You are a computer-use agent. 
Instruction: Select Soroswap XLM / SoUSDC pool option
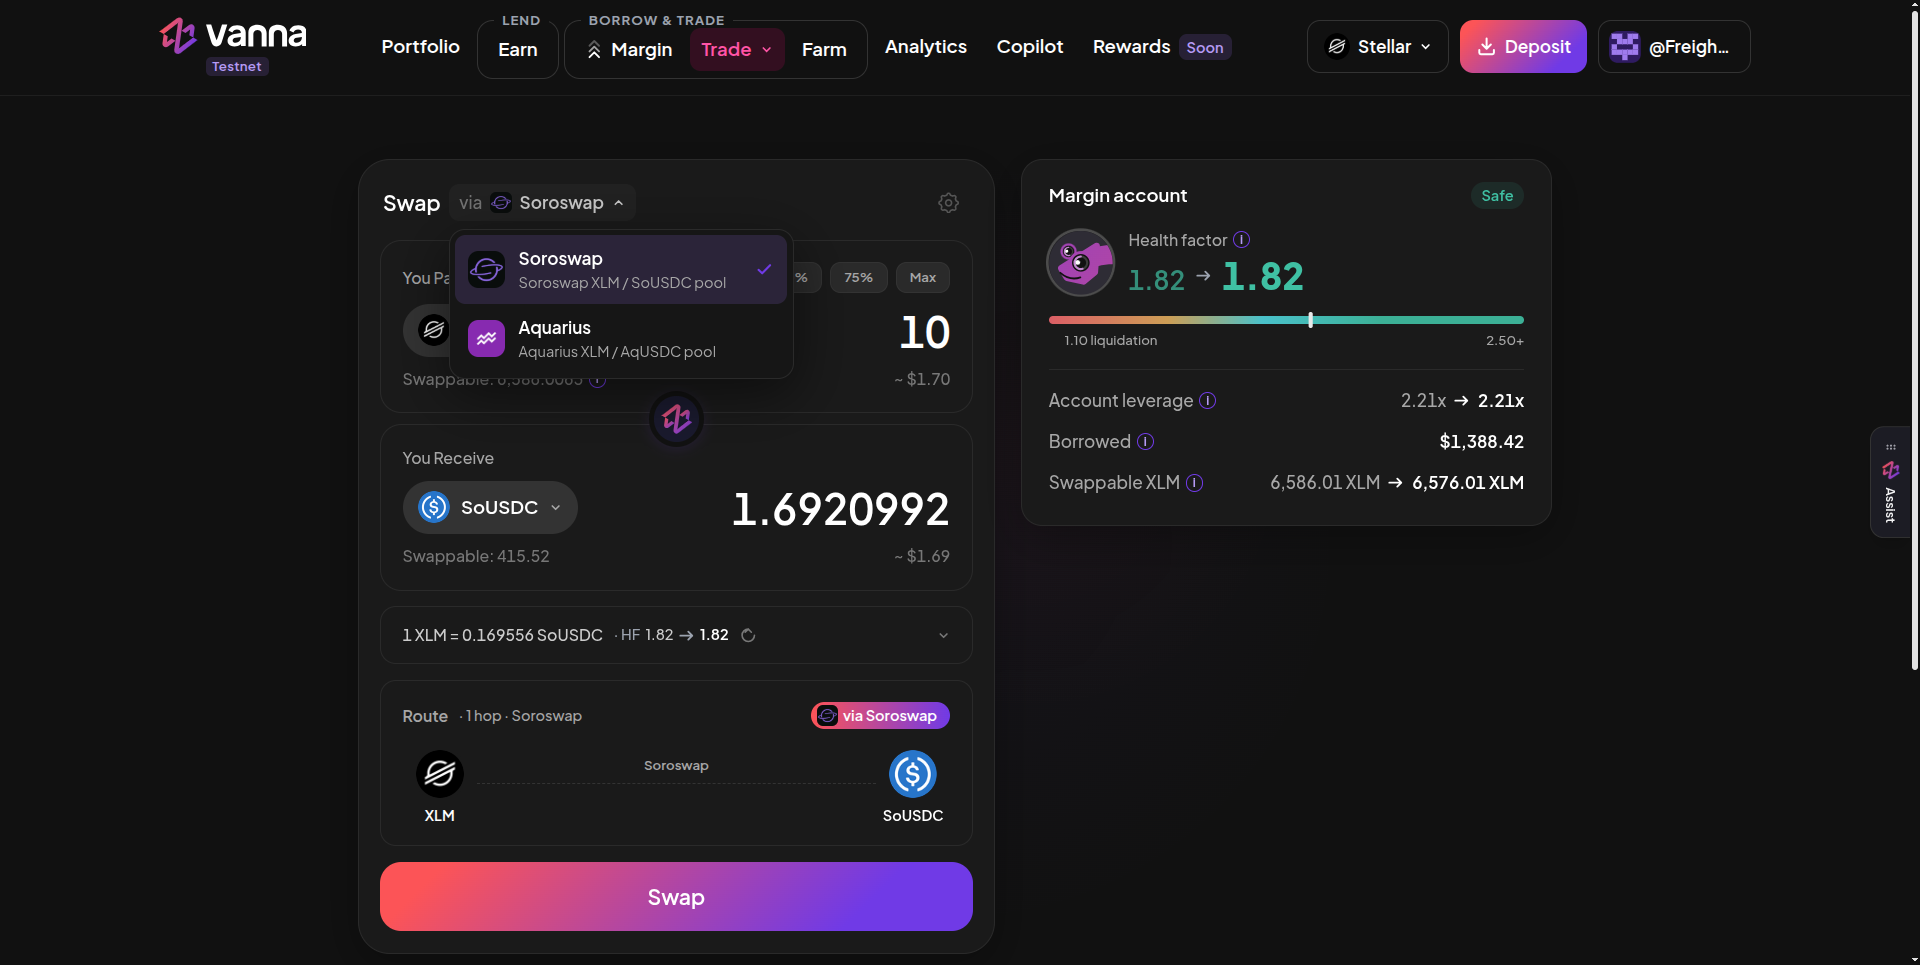click(x=621, y=269)
